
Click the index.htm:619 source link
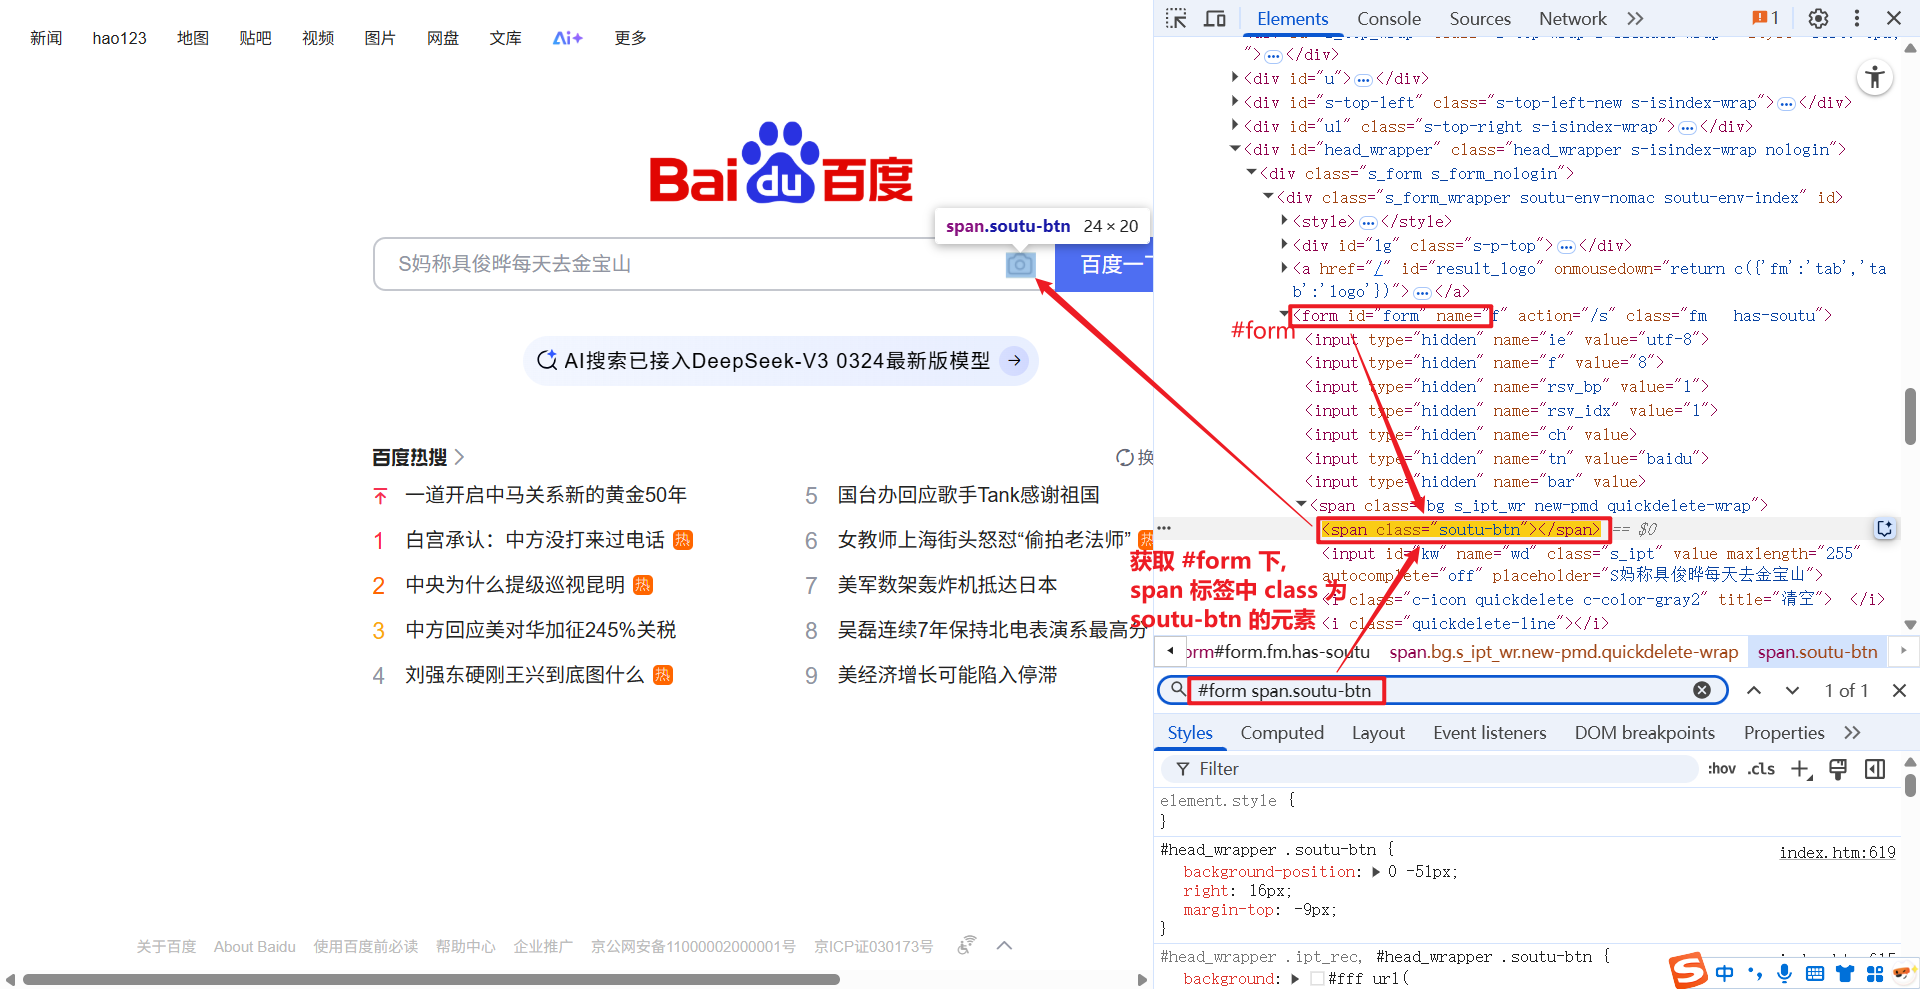1837,852
